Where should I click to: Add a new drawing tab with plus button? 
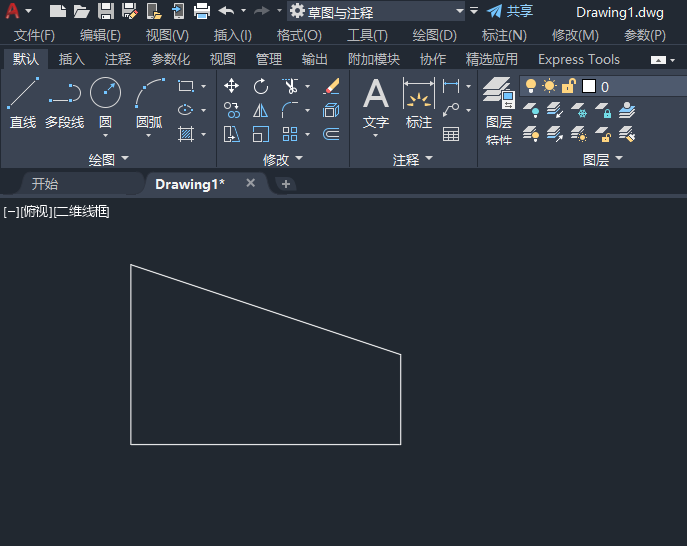coord(286,184)
